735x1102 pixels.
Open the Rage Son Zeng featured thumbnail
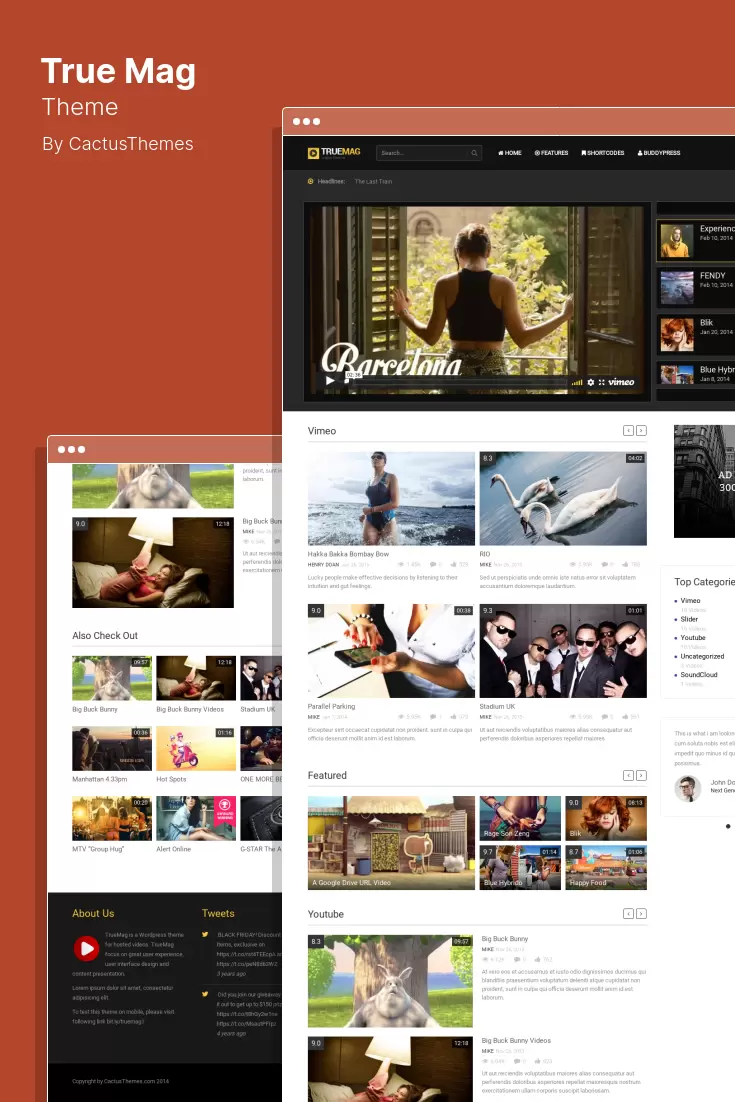coord(520,818)
